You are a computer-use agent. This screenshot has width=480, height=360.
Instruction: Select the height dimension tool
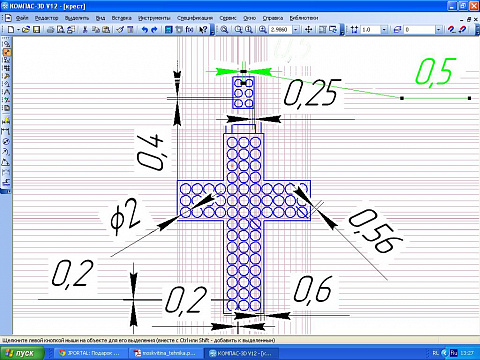pyautogui.click(x=6, y=183)
